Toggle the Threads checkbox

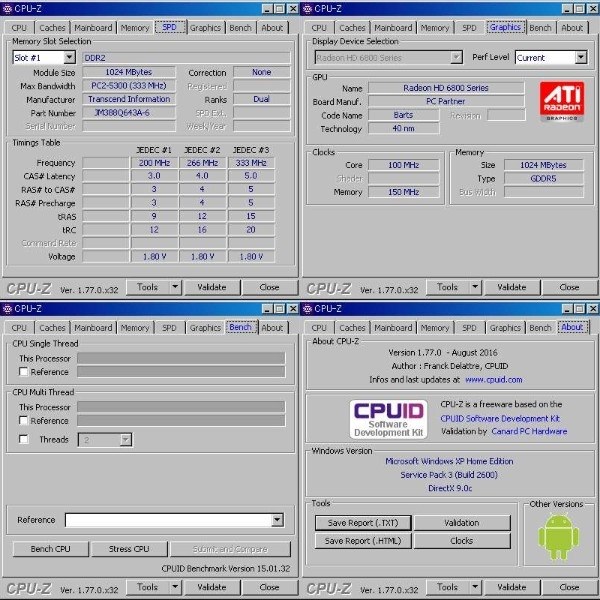(23, 439)
